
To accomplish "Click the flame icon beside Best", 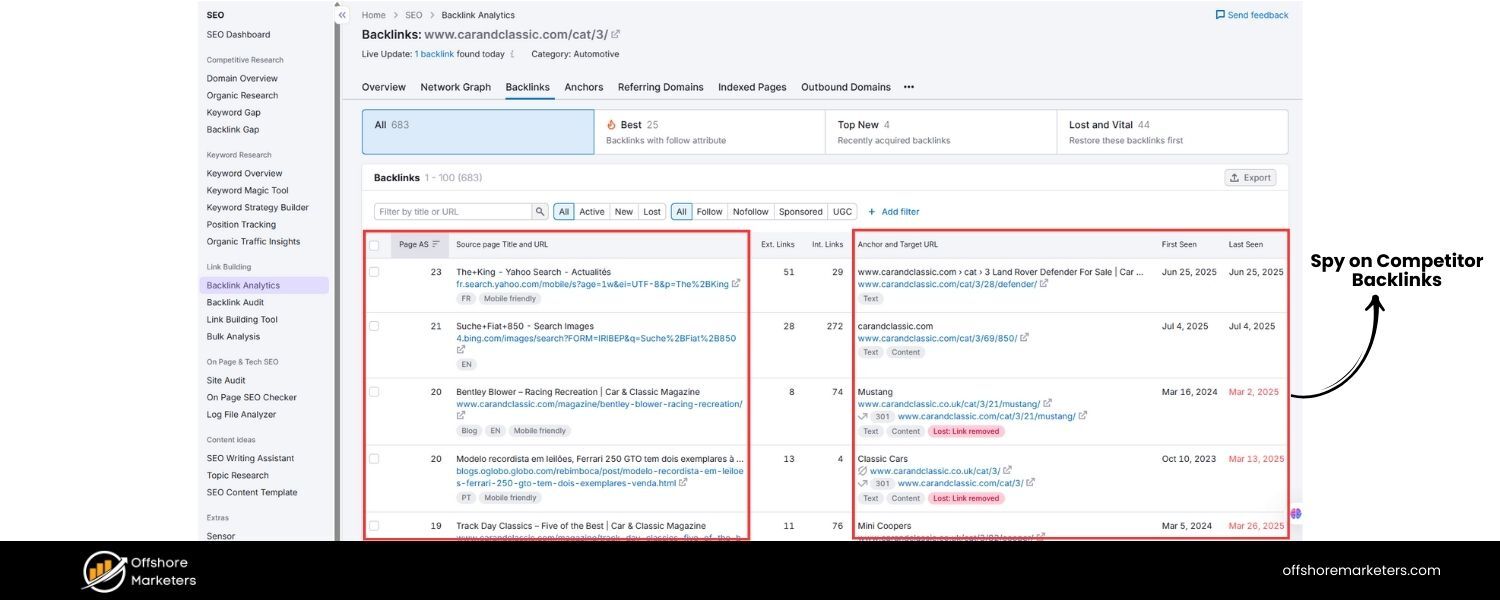I will pyautogui.click(x=610, y=124).
